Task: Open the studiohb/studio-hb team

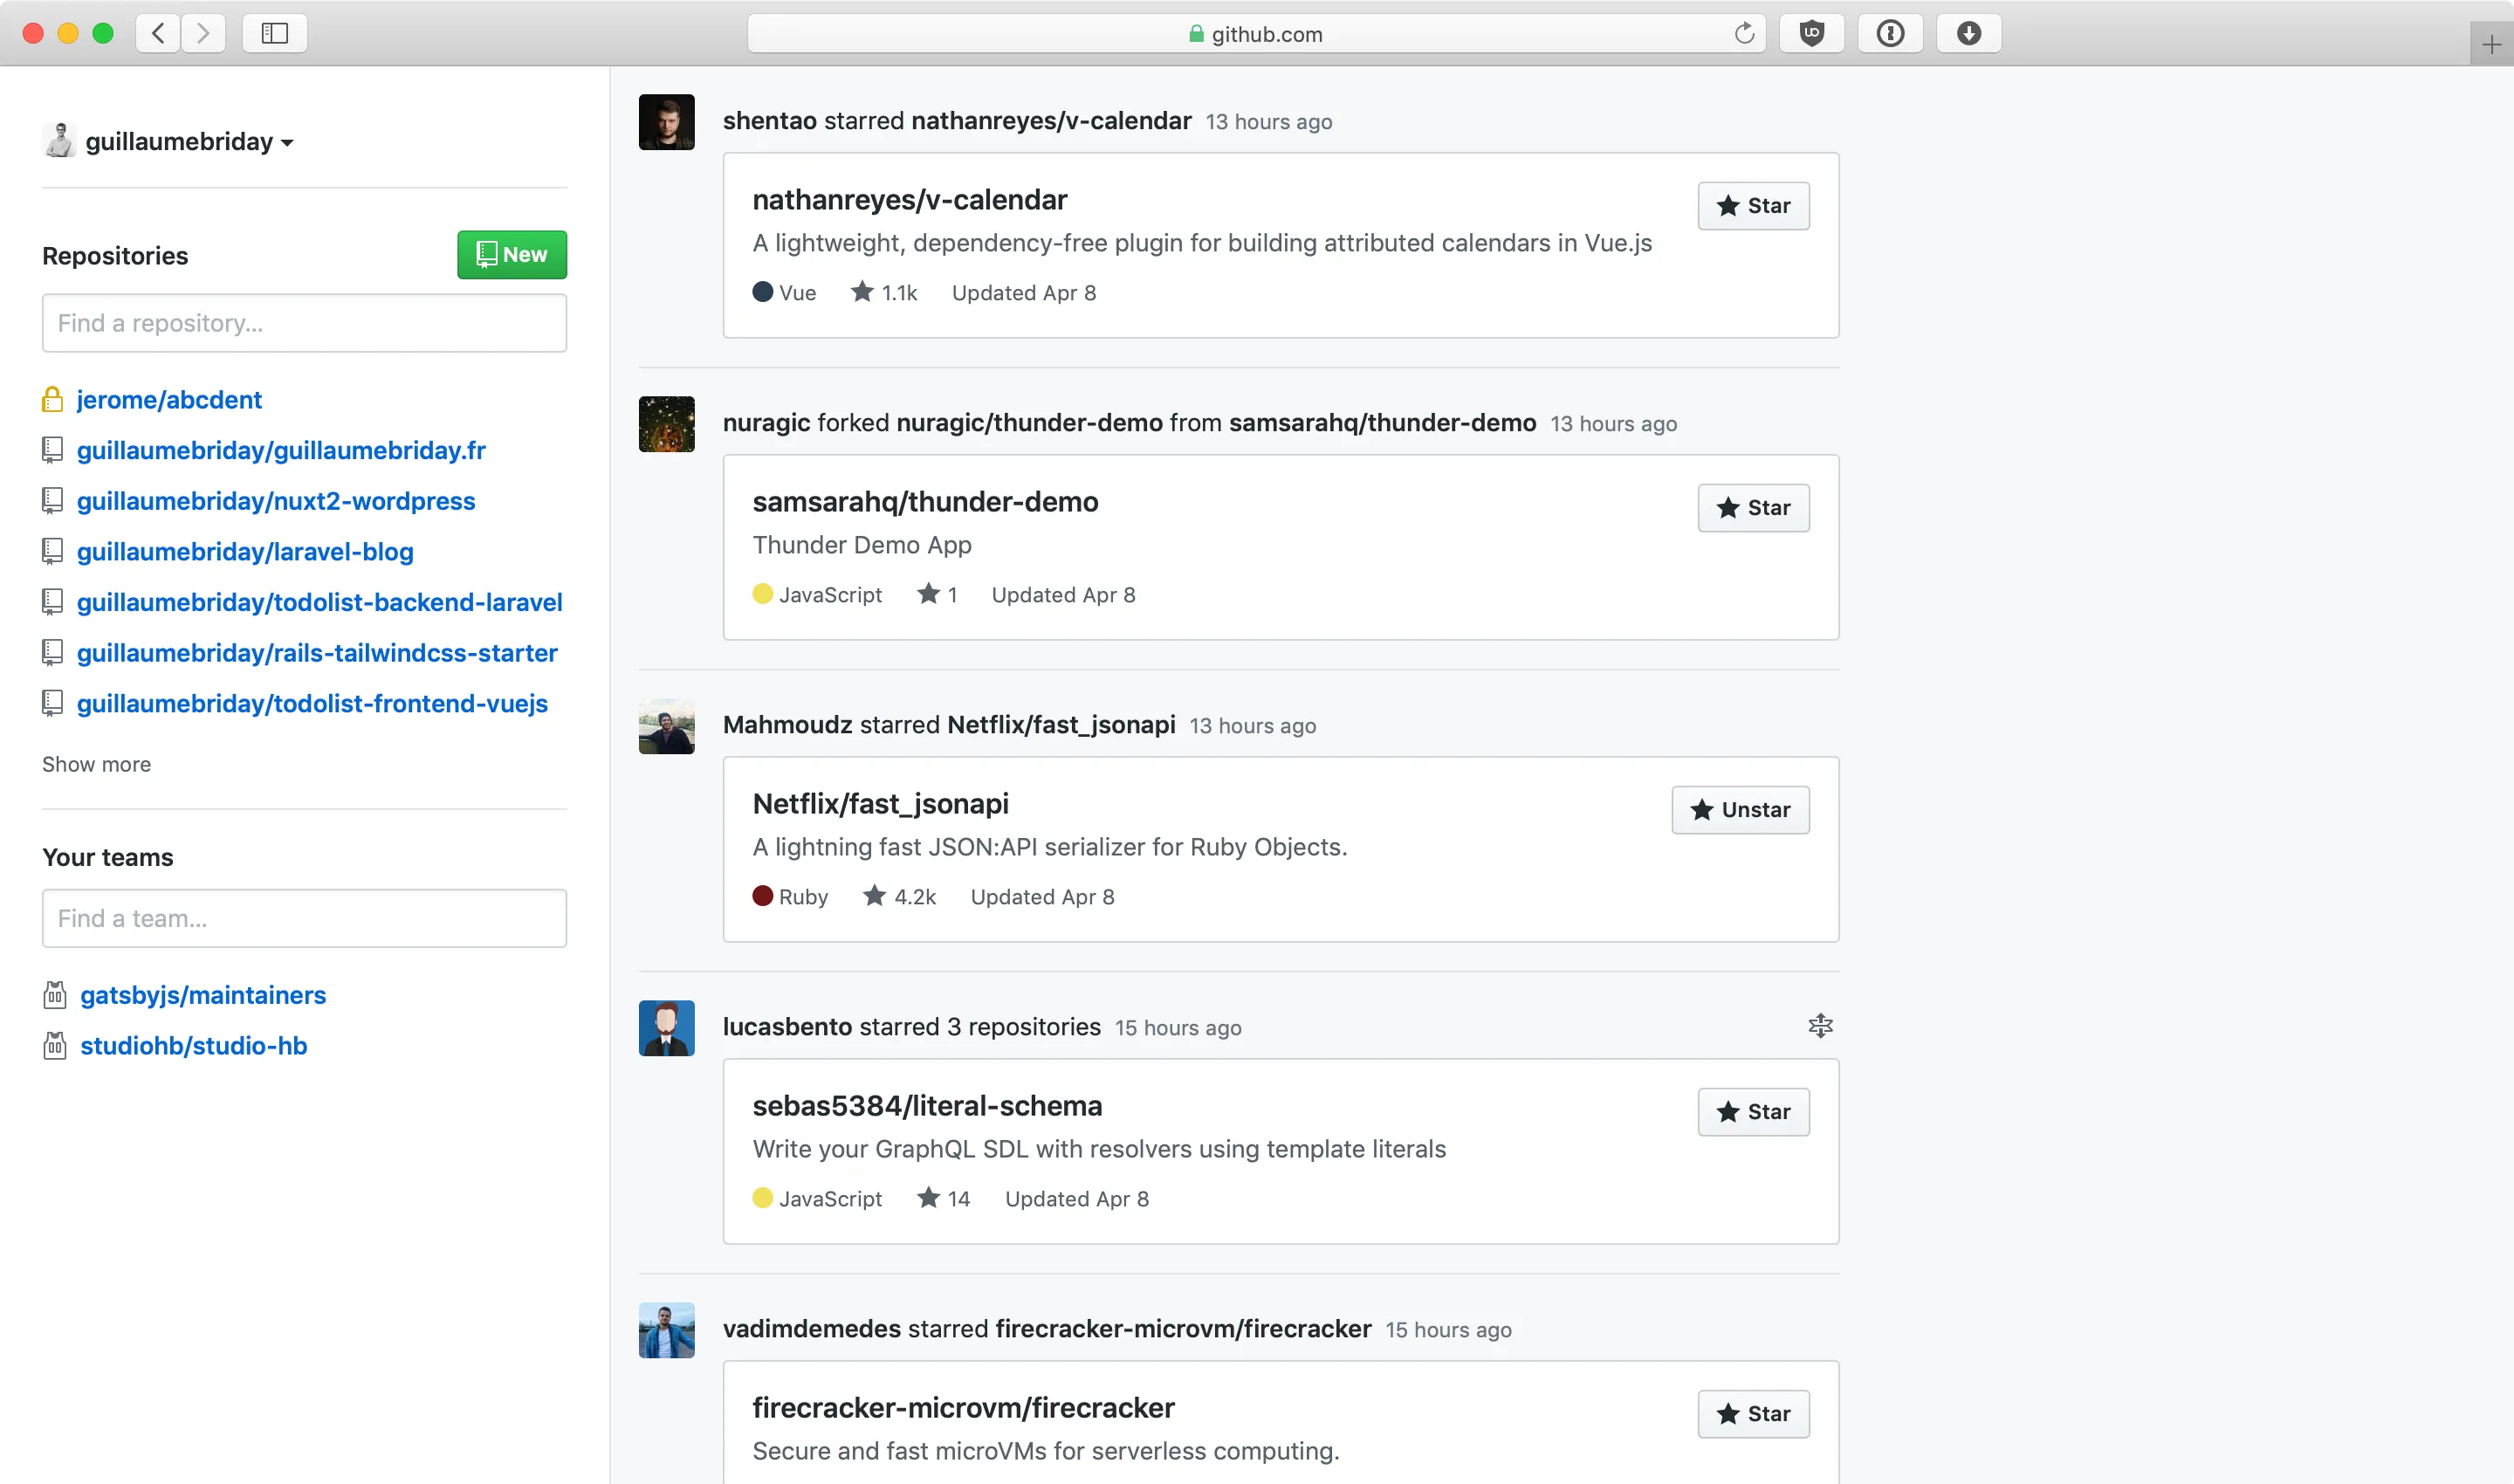Action: coord(194,1046)
